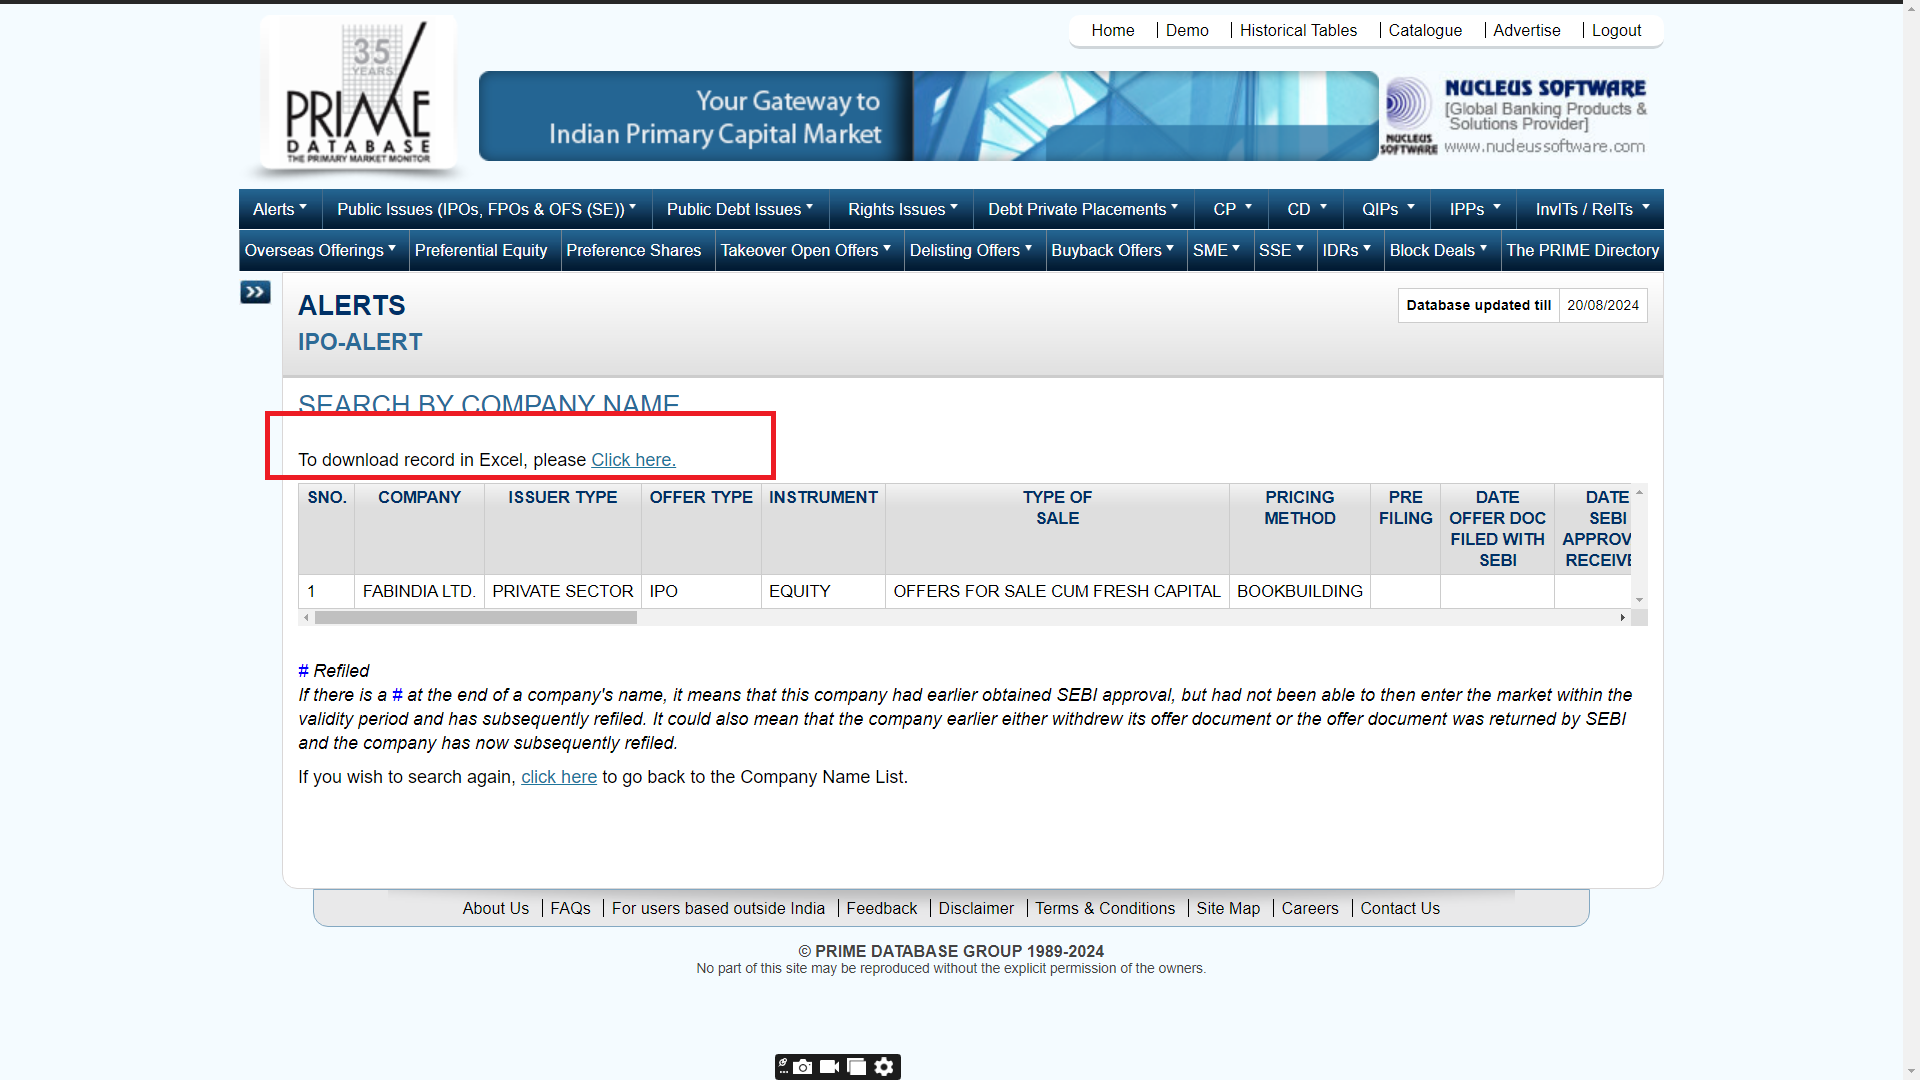The height and width of the screenshot is (1080, 1920).
Task: Click the table's horizontal scrollbar thumb
Action: tap(475, 618)
